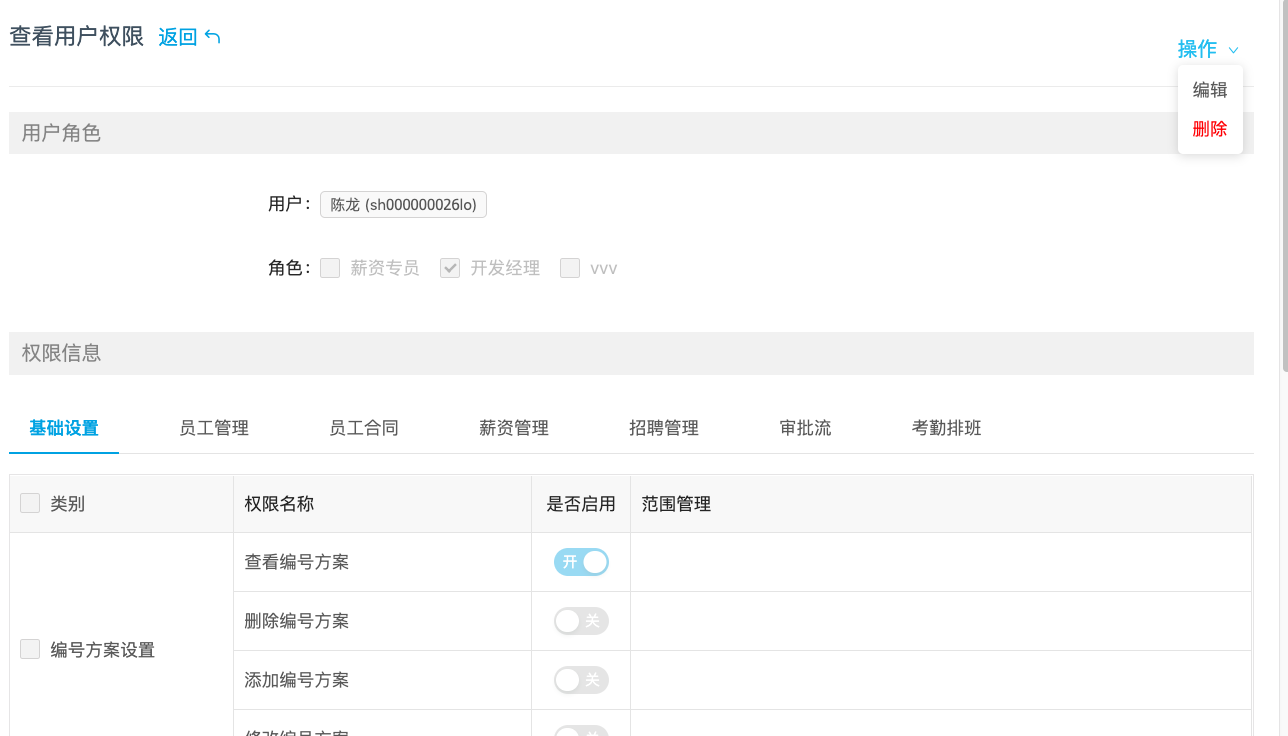Viewport: 1288px width, 736px height.
Task: Open the 薪资管理 tab
Action: [514, 428]
